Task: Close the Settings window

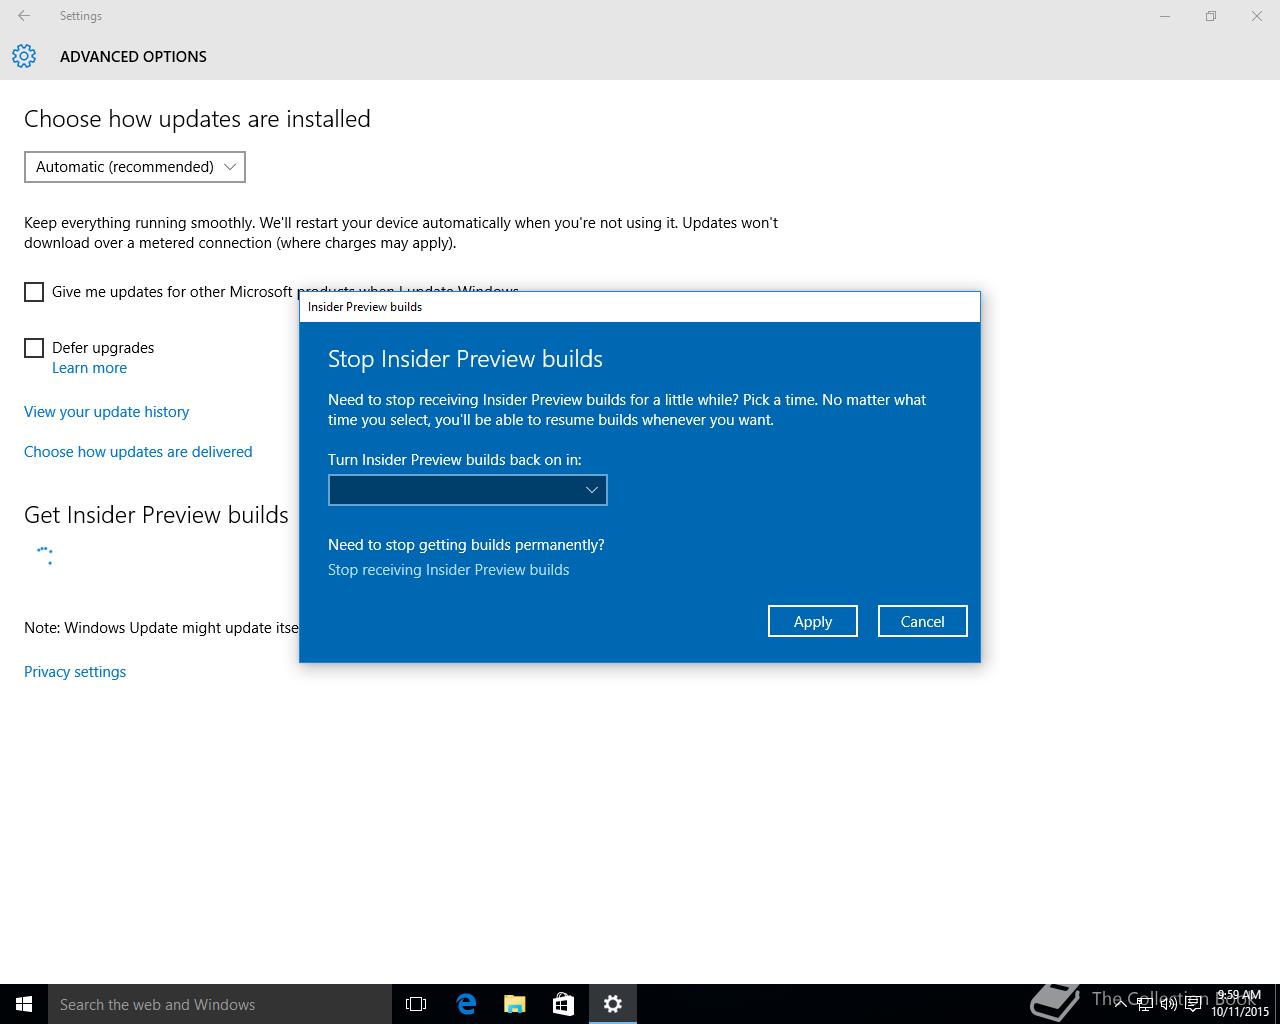Action: point(1257,16)
